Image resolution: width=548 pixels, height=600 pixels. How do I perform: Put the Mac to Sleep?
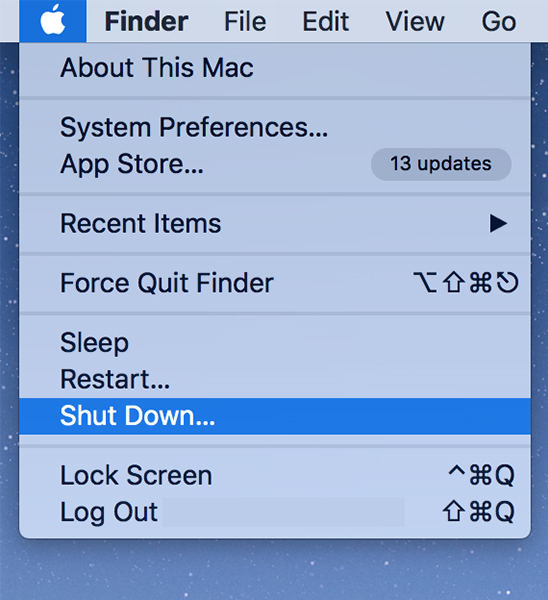[x=275, y=342]
